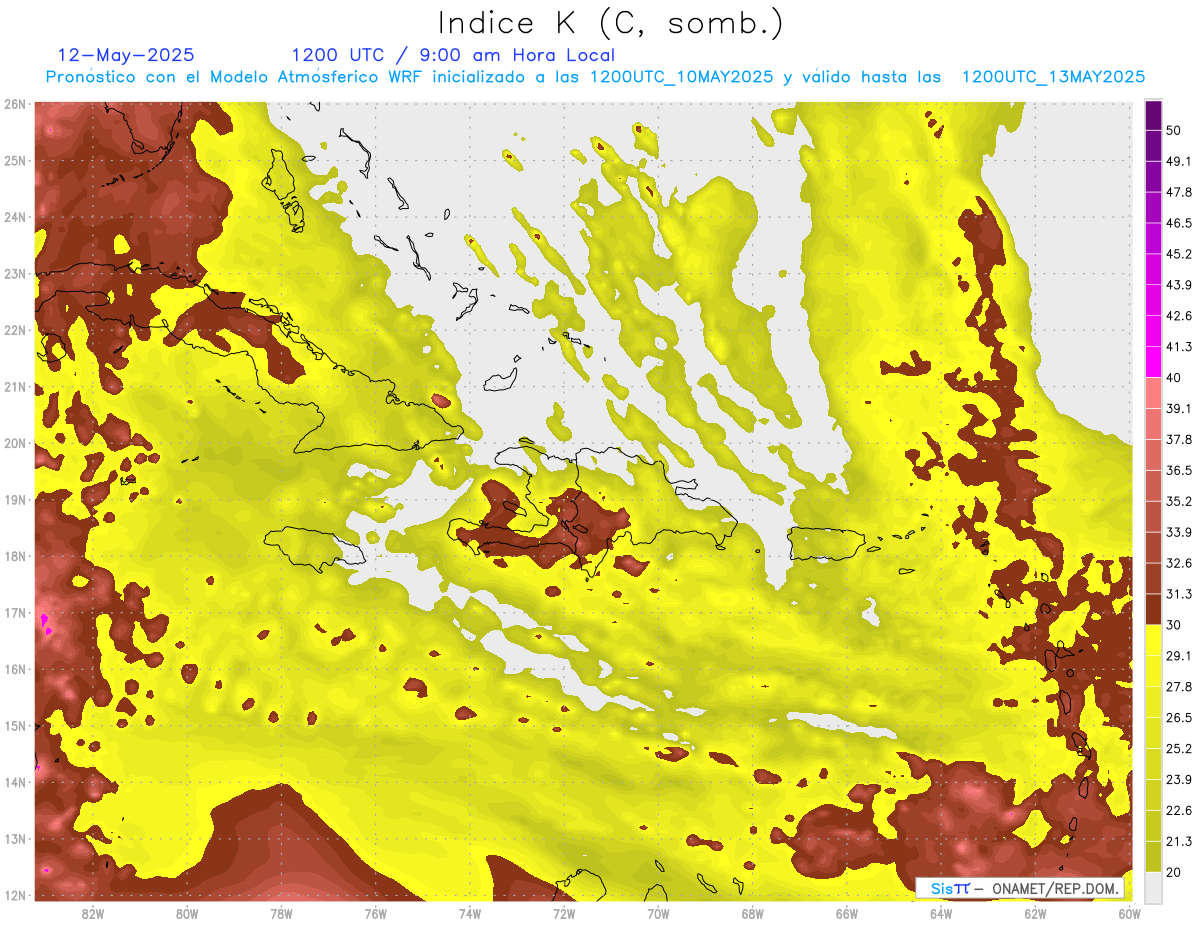
Task: Click the longitude axis label "70W"
Action: [x=658, y=913]
